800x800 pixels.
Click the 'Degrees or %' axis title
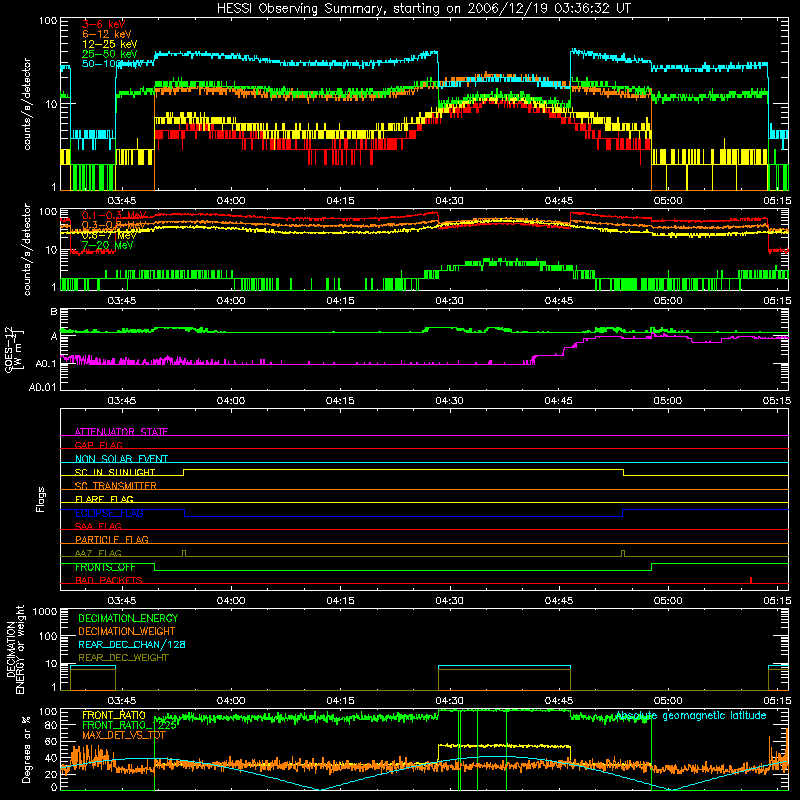point(26,749)
